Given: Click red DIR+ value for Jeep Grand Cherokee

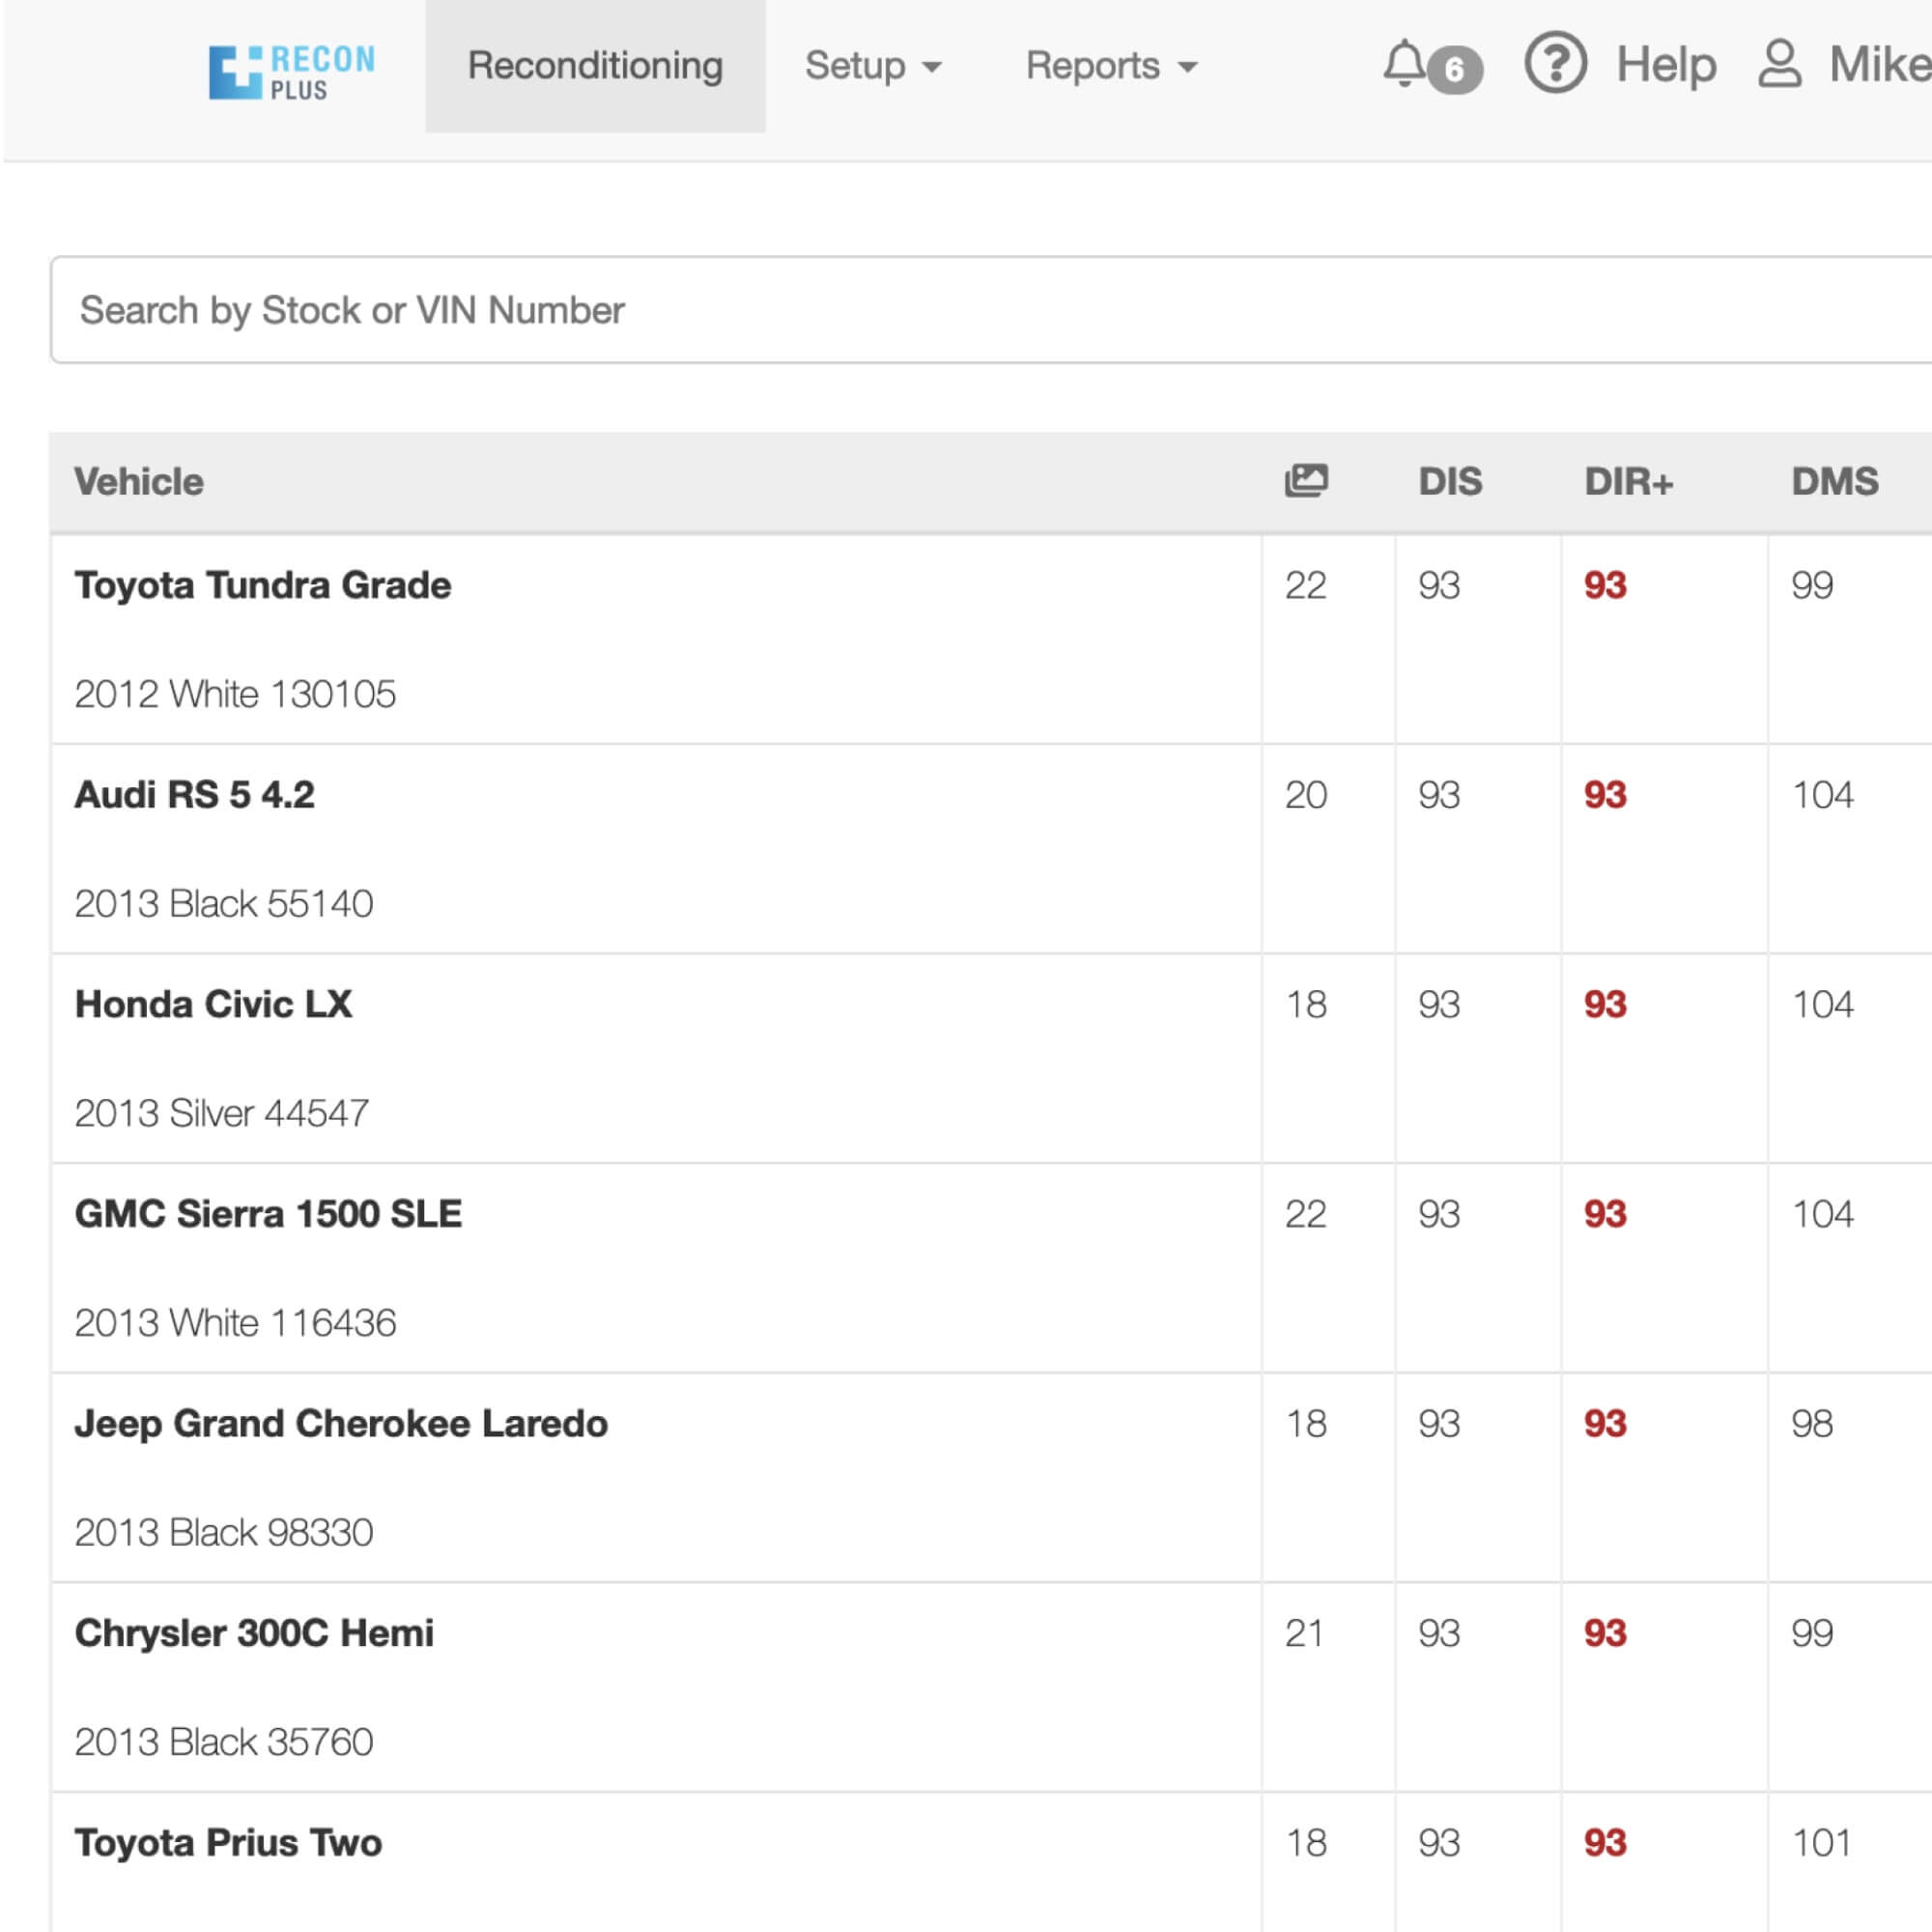Looking at the screenshot, I should (x=1605, y=1424).
